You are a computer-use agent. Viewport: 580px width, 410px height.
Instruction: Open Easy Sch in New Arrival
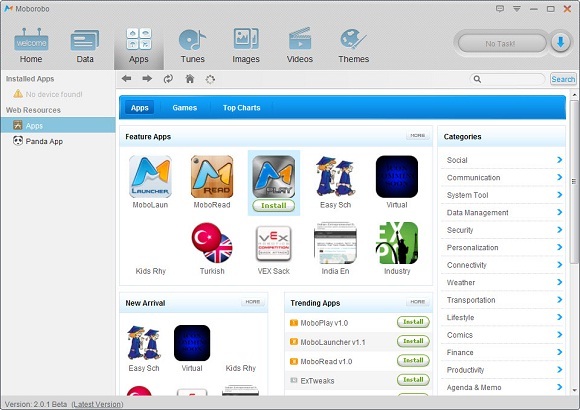[x=144, y=348]
